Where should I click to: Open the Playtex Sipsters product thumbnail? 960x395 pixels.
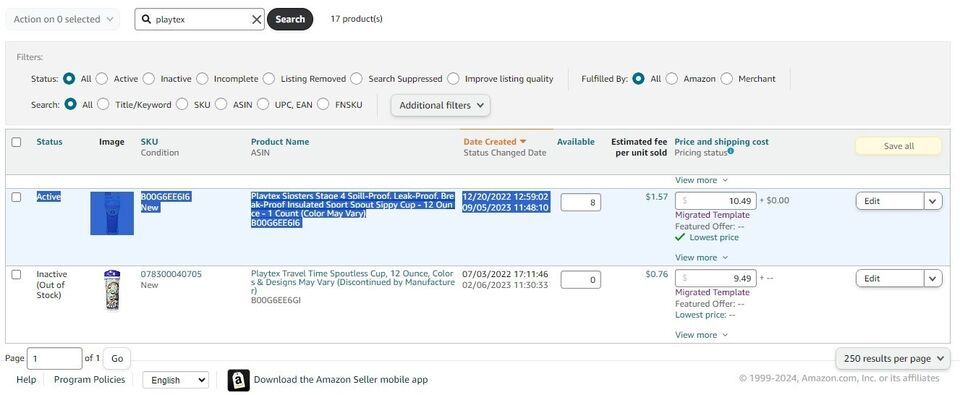click(x=112, y=213)
